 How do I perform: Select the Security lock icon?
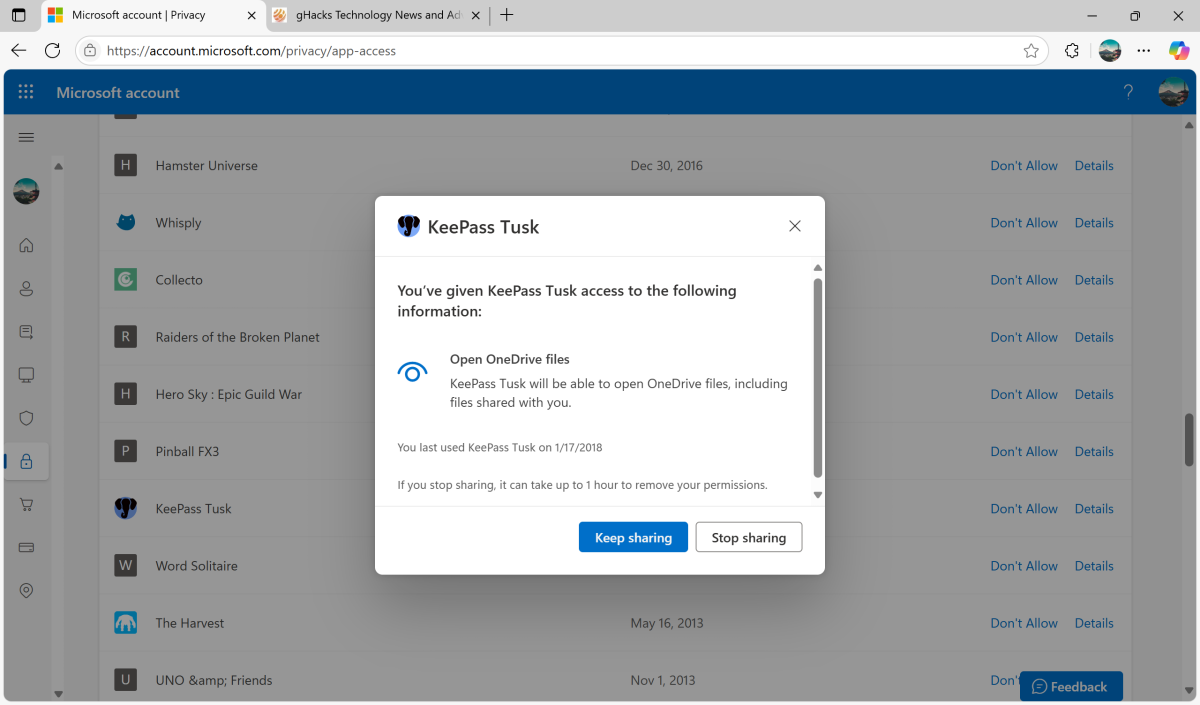(26, 461)
